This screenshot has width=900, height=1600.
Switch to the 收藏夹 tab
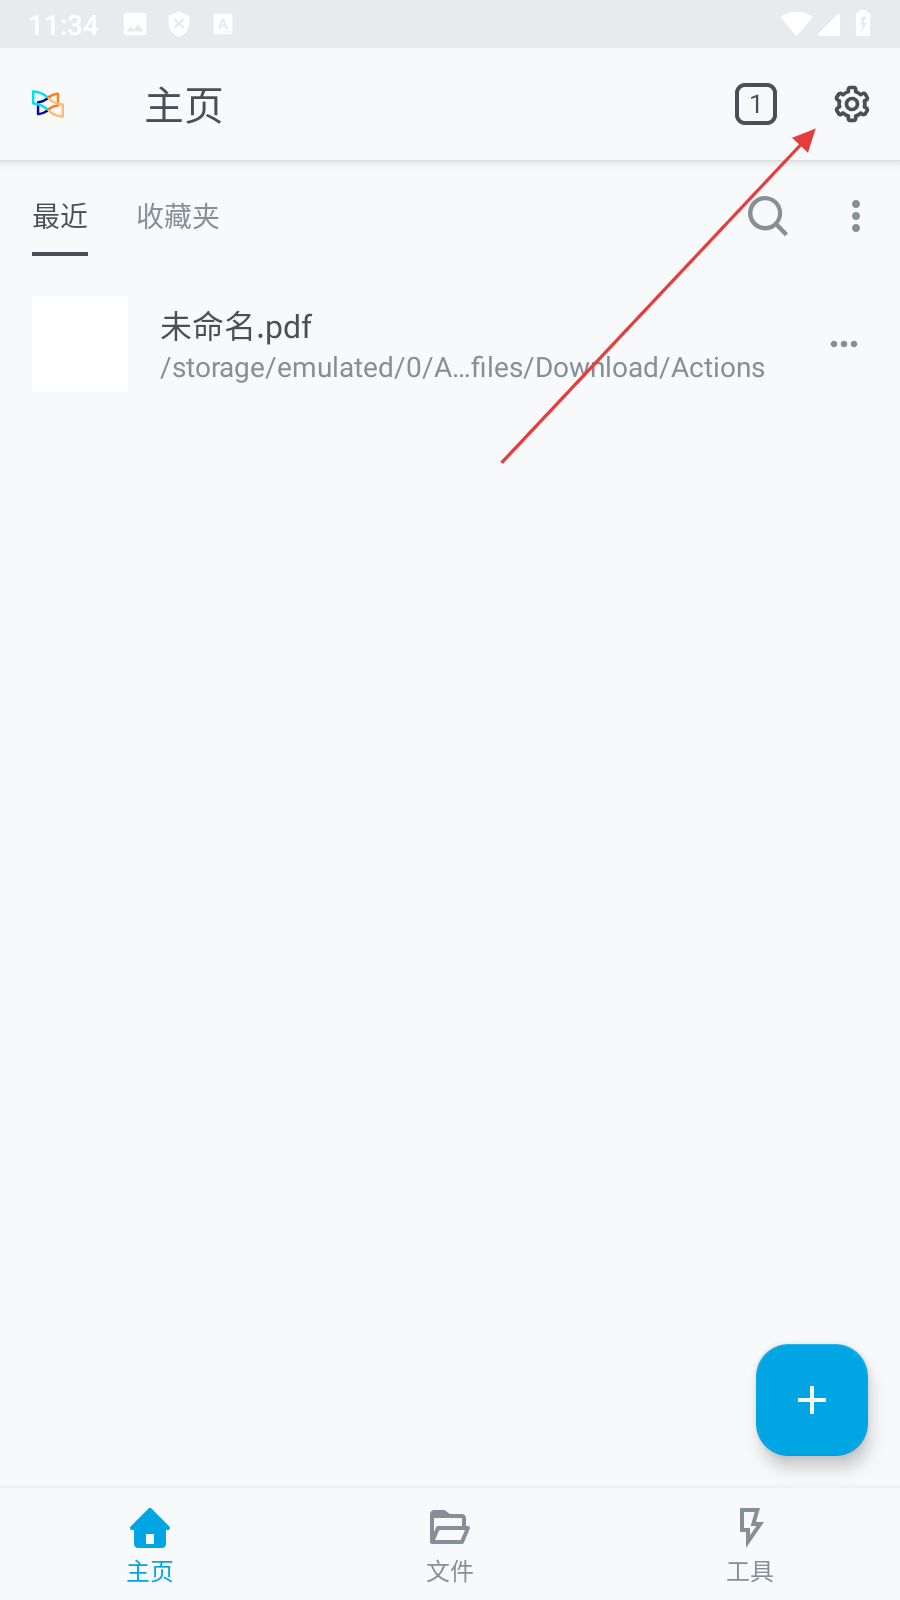(178, 216)
